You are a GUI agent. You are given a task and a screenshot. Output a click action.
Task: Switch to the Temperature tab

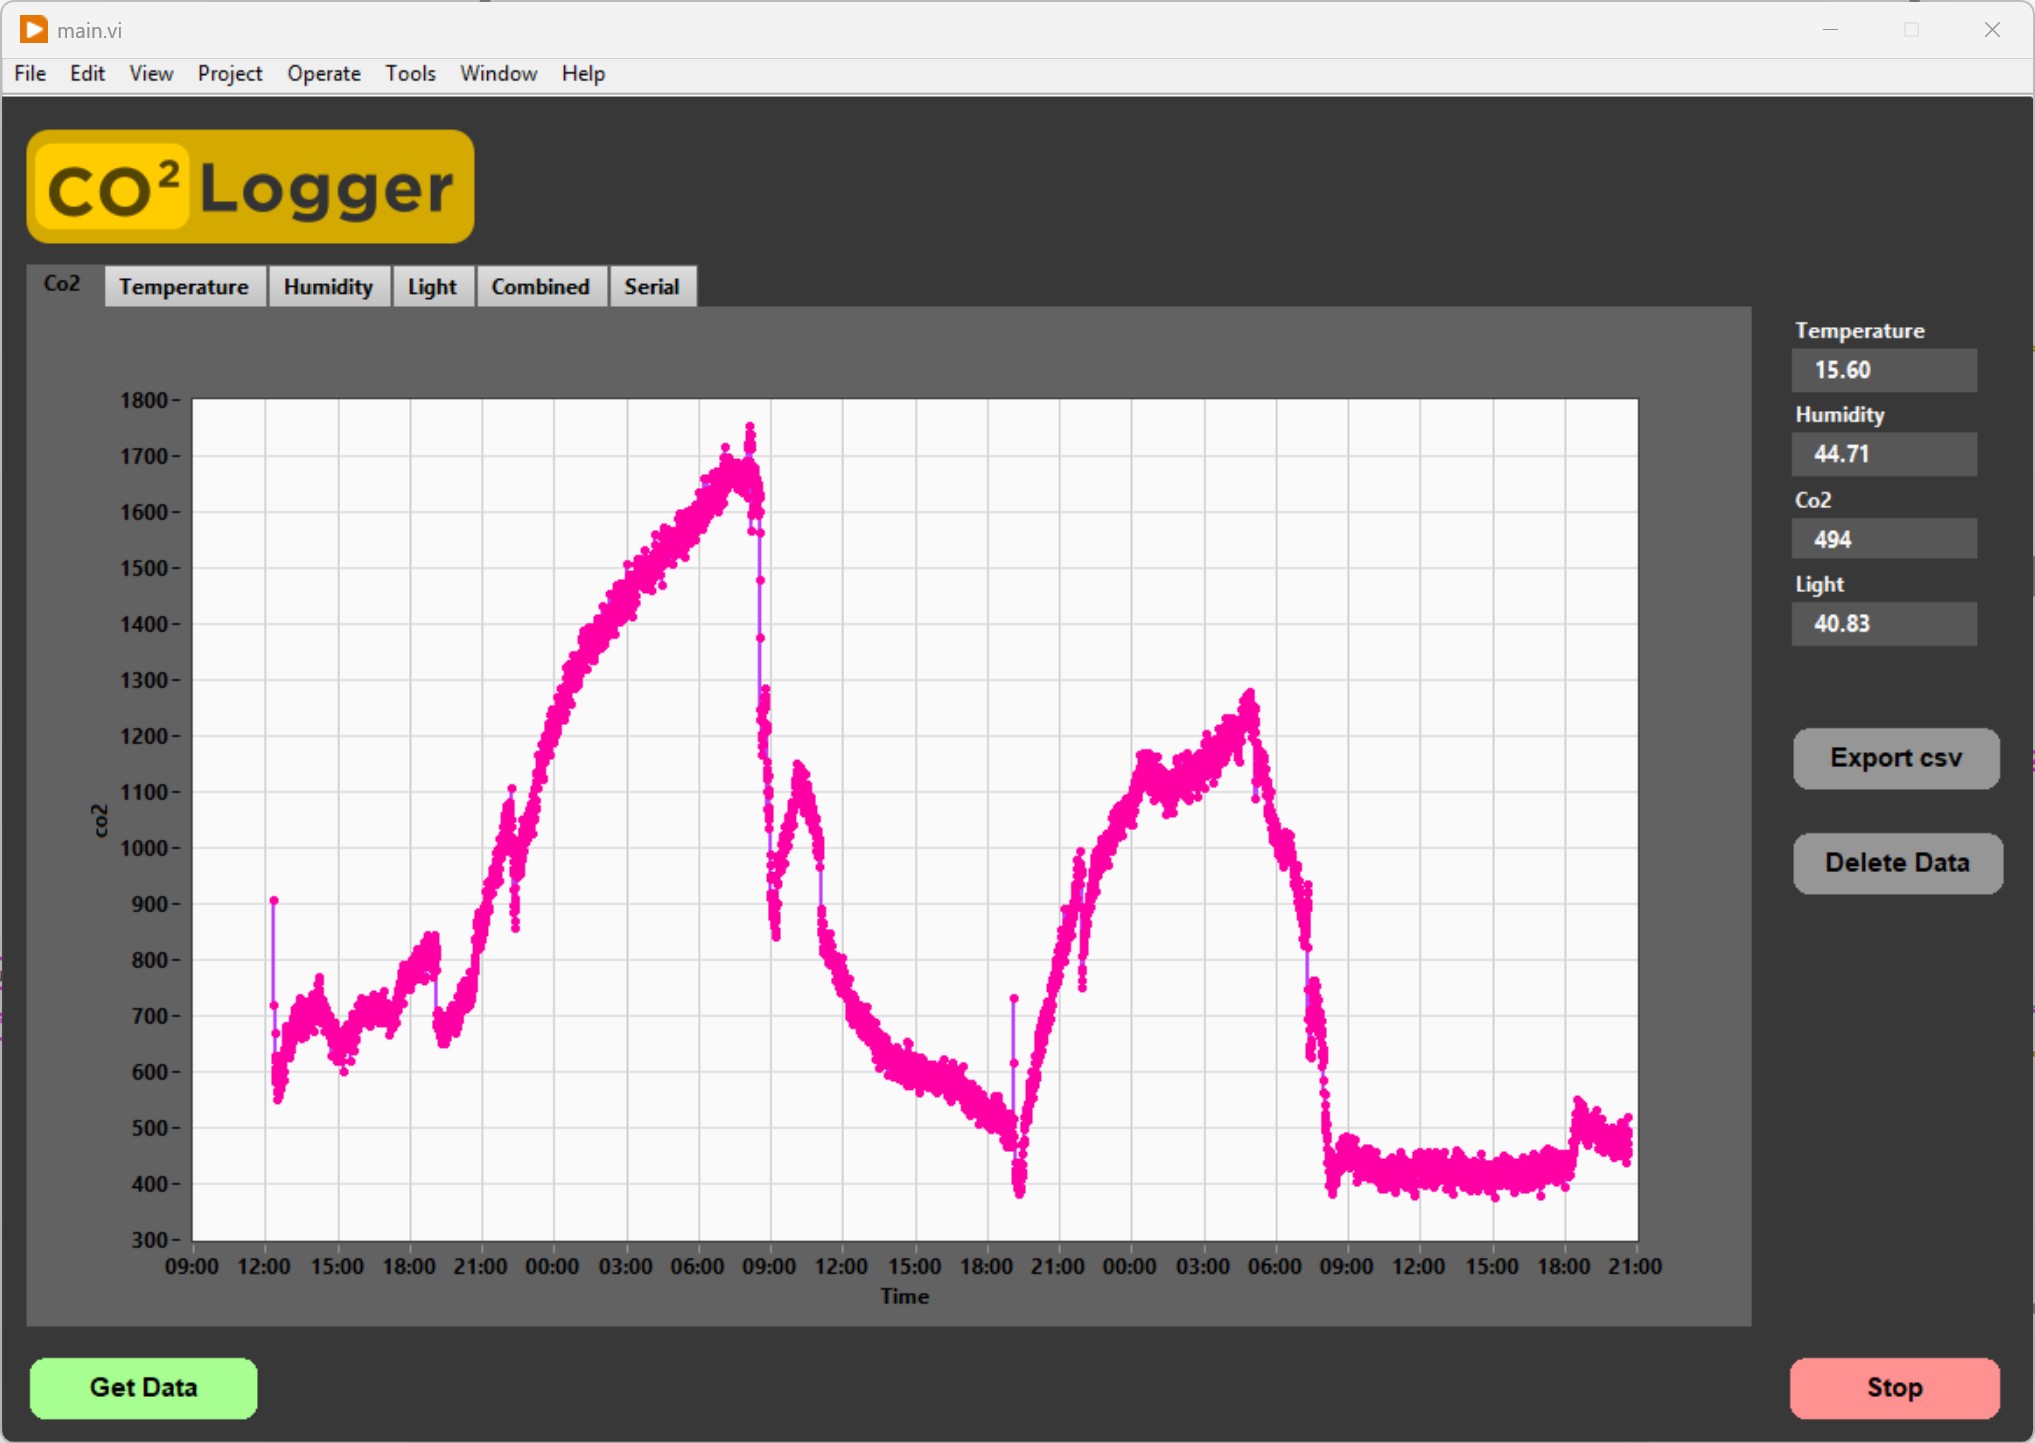184,286
